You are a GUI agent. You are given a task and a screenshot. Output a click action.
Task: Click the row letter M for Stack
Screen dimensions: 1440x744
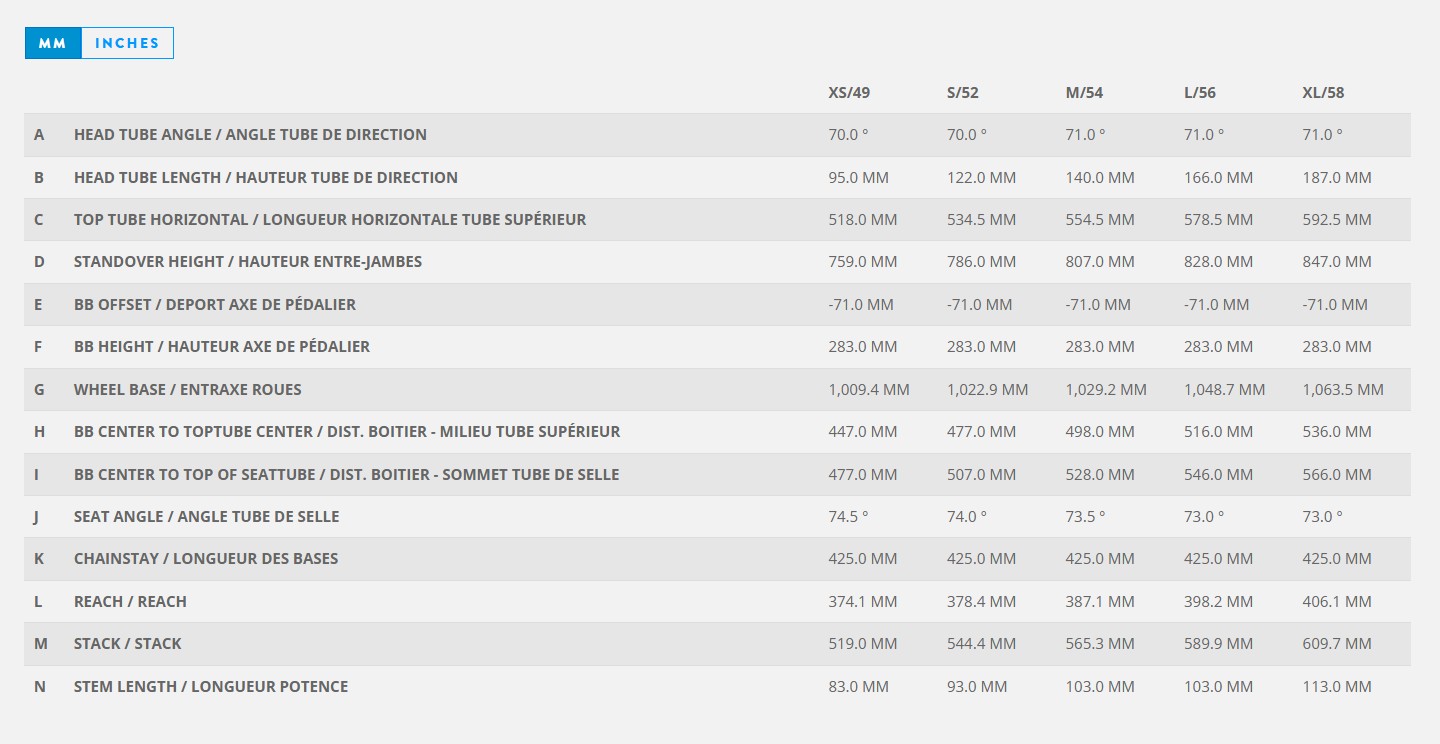(41, 644)
